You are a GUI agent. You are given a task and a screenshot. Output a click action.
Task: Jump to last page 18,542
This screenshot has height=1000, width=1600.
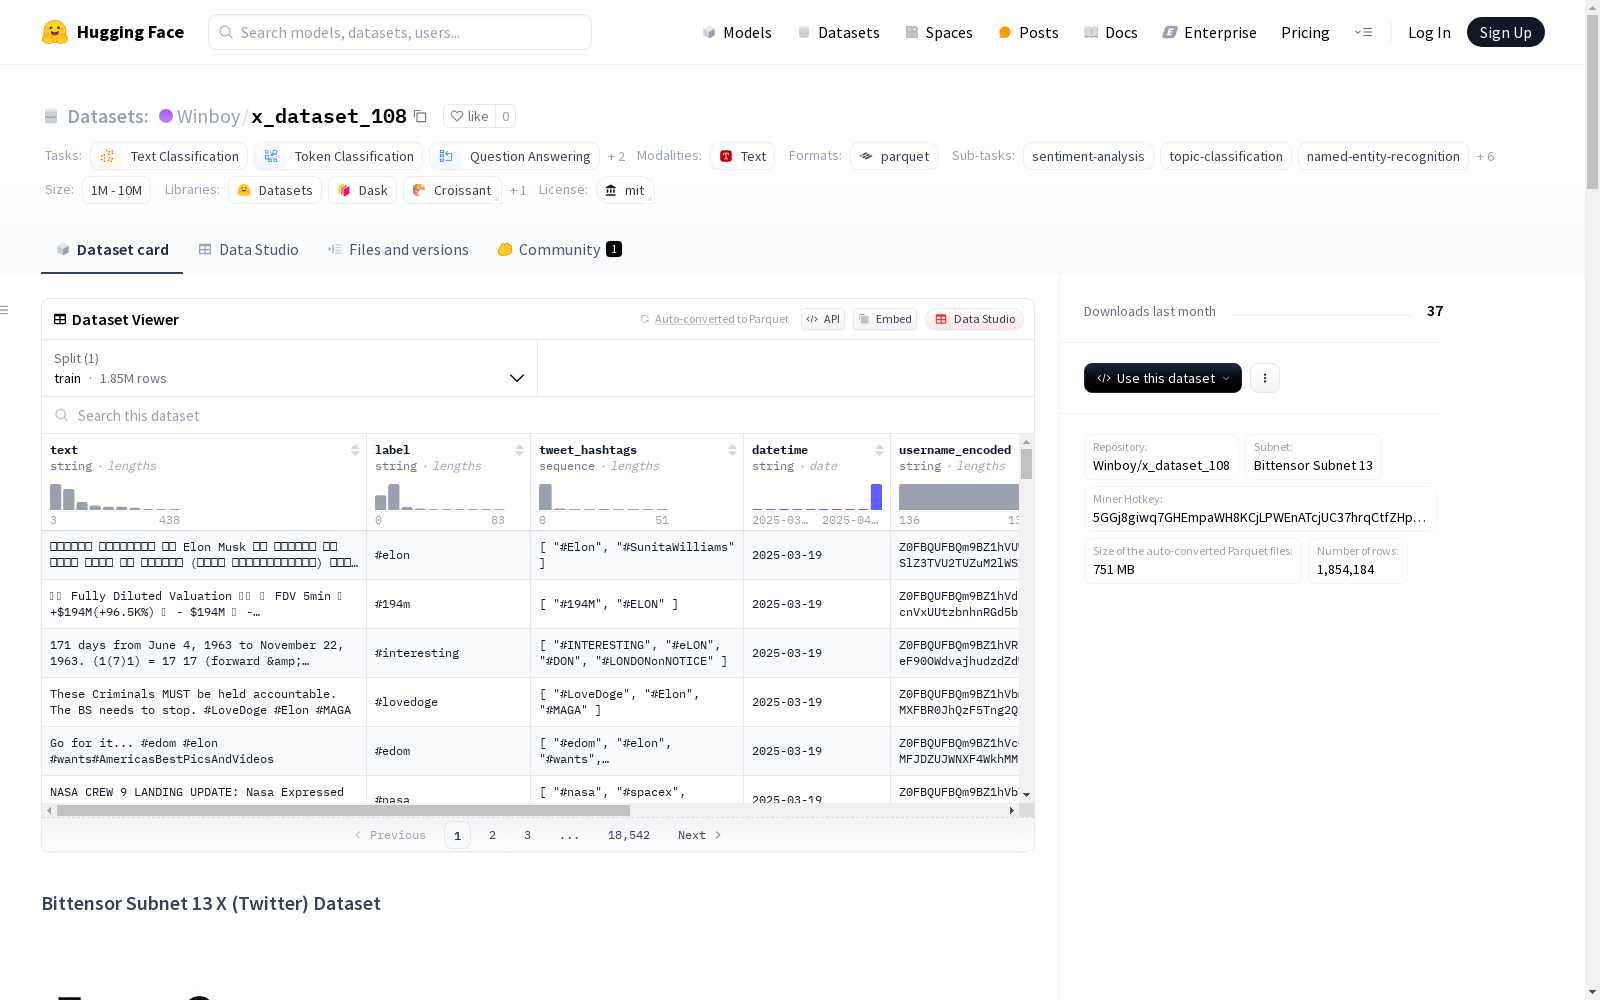click(629, 835)
